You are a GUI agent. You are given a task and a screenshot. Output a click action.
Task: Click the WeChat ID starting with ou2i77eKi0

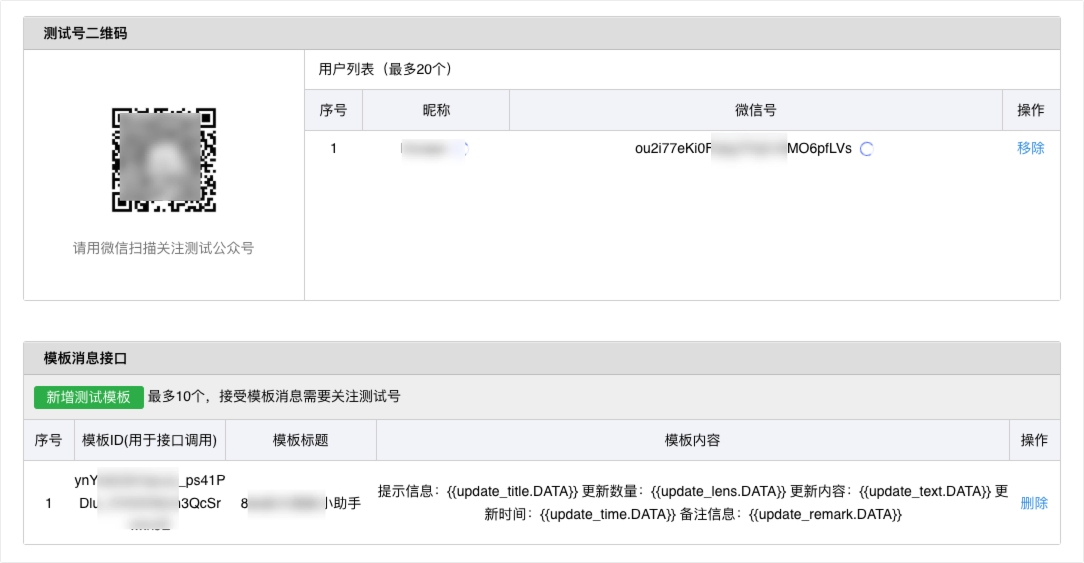(x=743, y=149)
